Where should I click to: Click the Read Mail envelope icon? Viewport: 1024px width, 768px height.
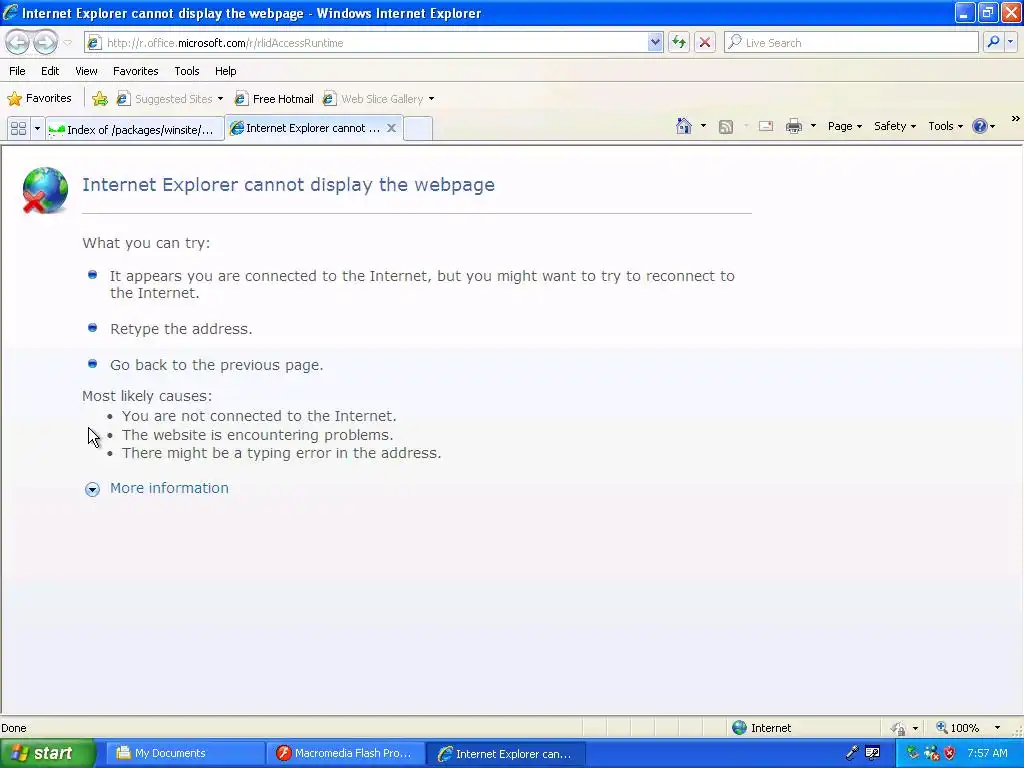pos(766,126)
